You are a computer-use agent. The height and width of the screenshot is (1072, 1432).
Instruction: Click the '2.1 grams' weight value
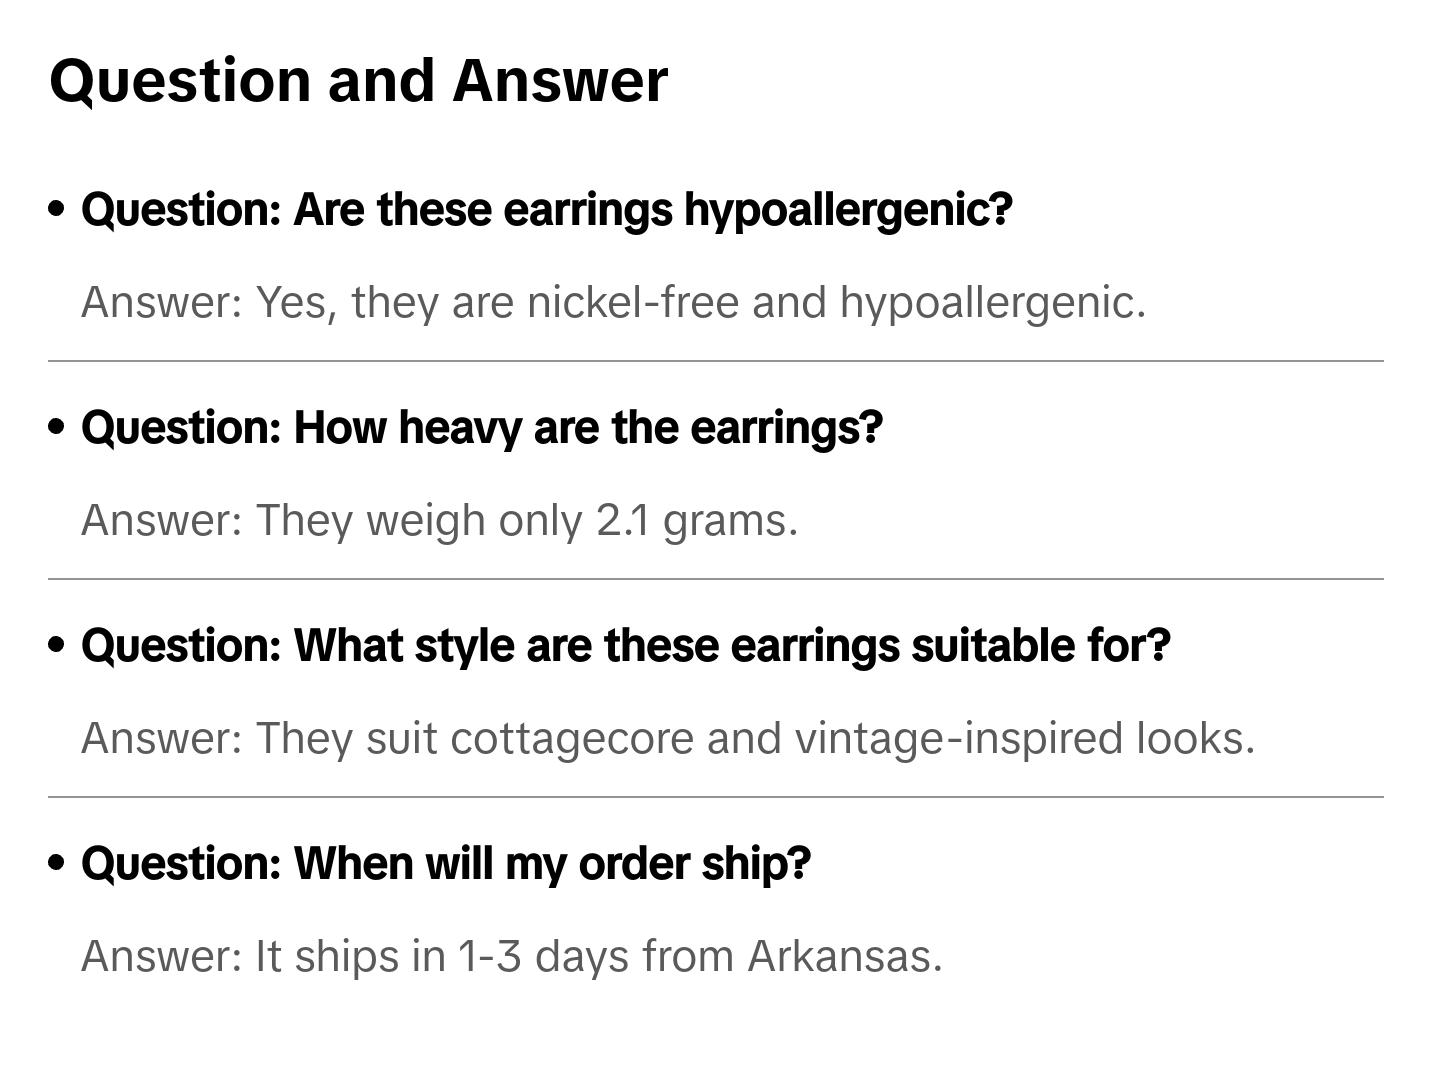coord(697,520)
